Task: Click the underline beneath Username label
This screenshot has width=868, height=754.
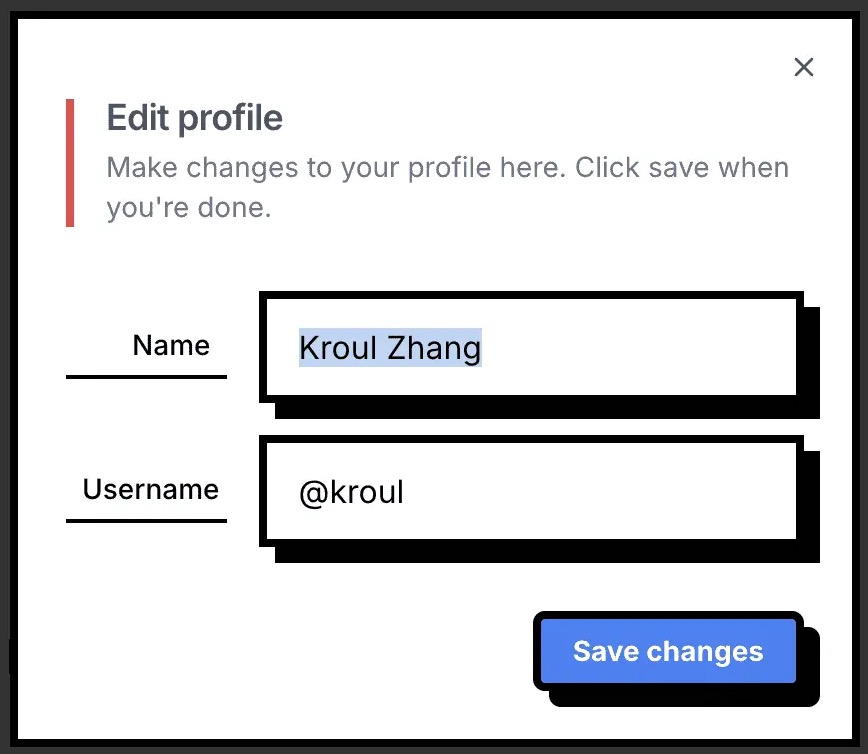Action: click(x=146, y=520)
